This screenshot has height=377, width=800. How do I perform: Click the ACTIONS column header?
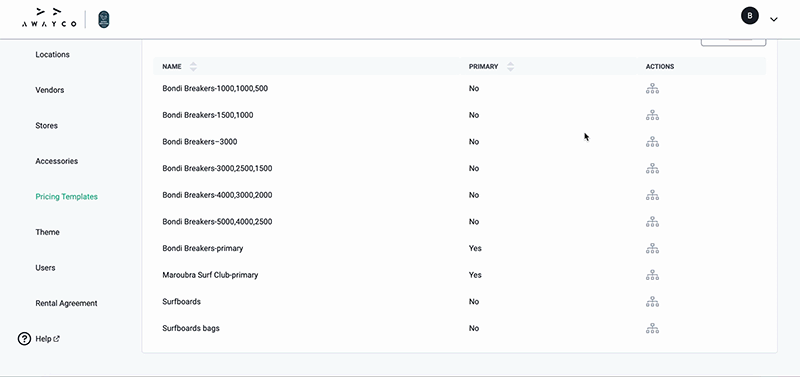click(660, 66)
